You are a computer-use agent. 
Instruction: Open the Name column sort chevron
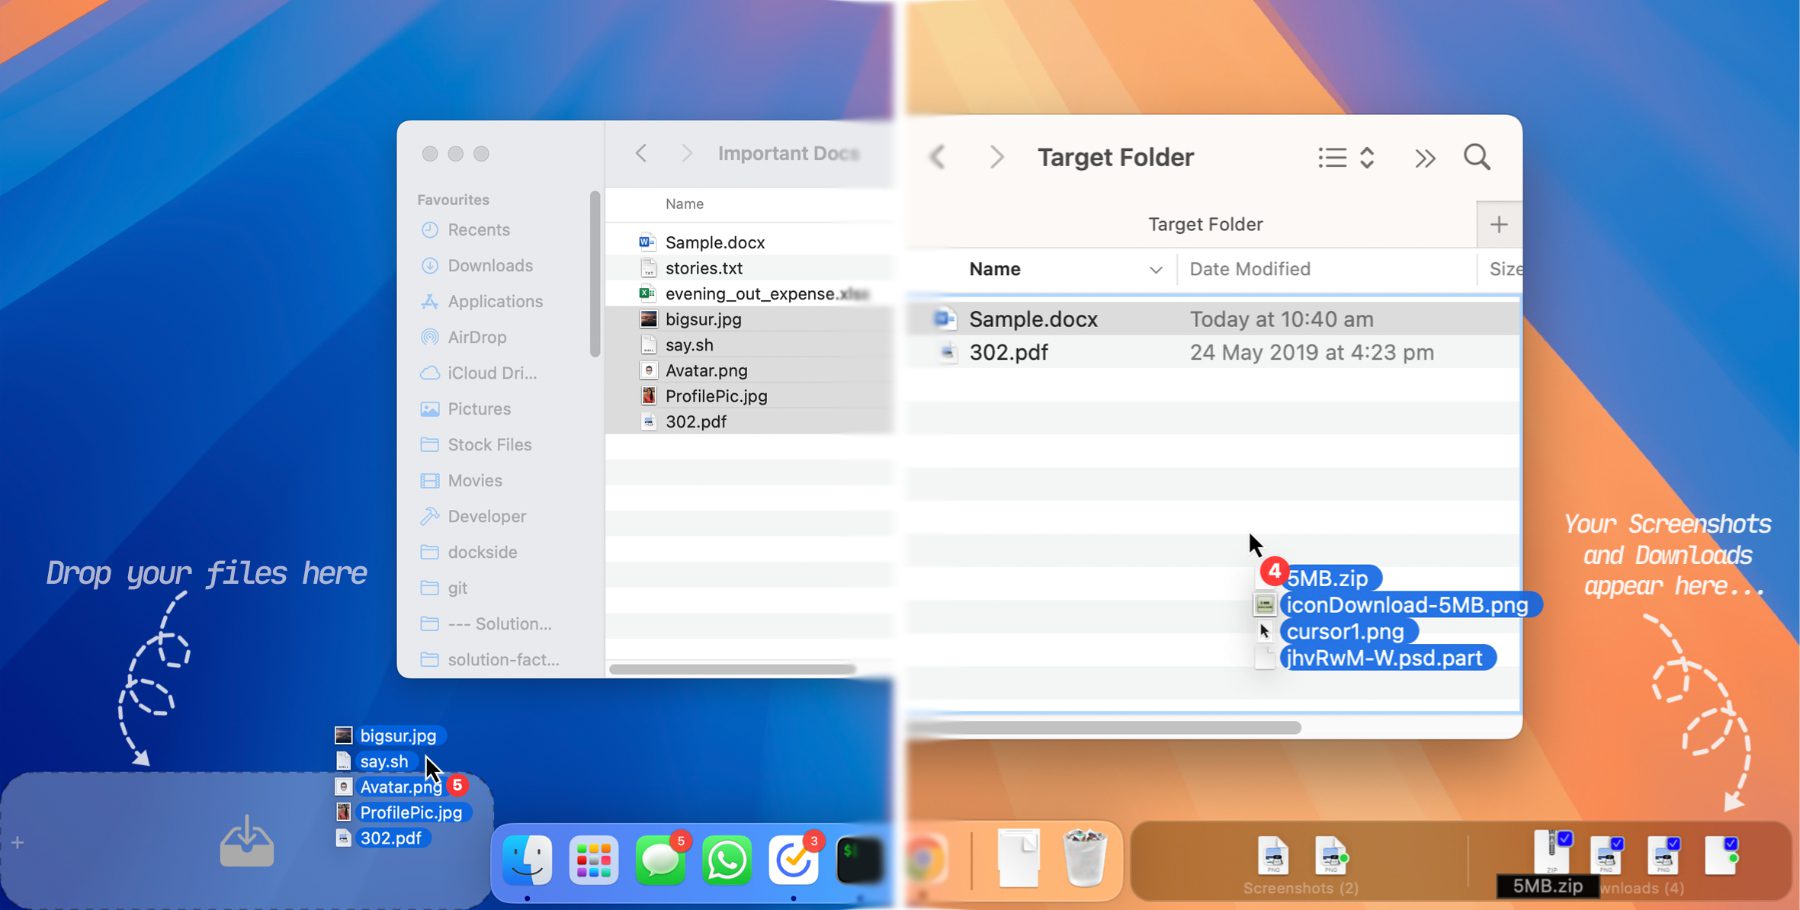(x=1155, y=270)
